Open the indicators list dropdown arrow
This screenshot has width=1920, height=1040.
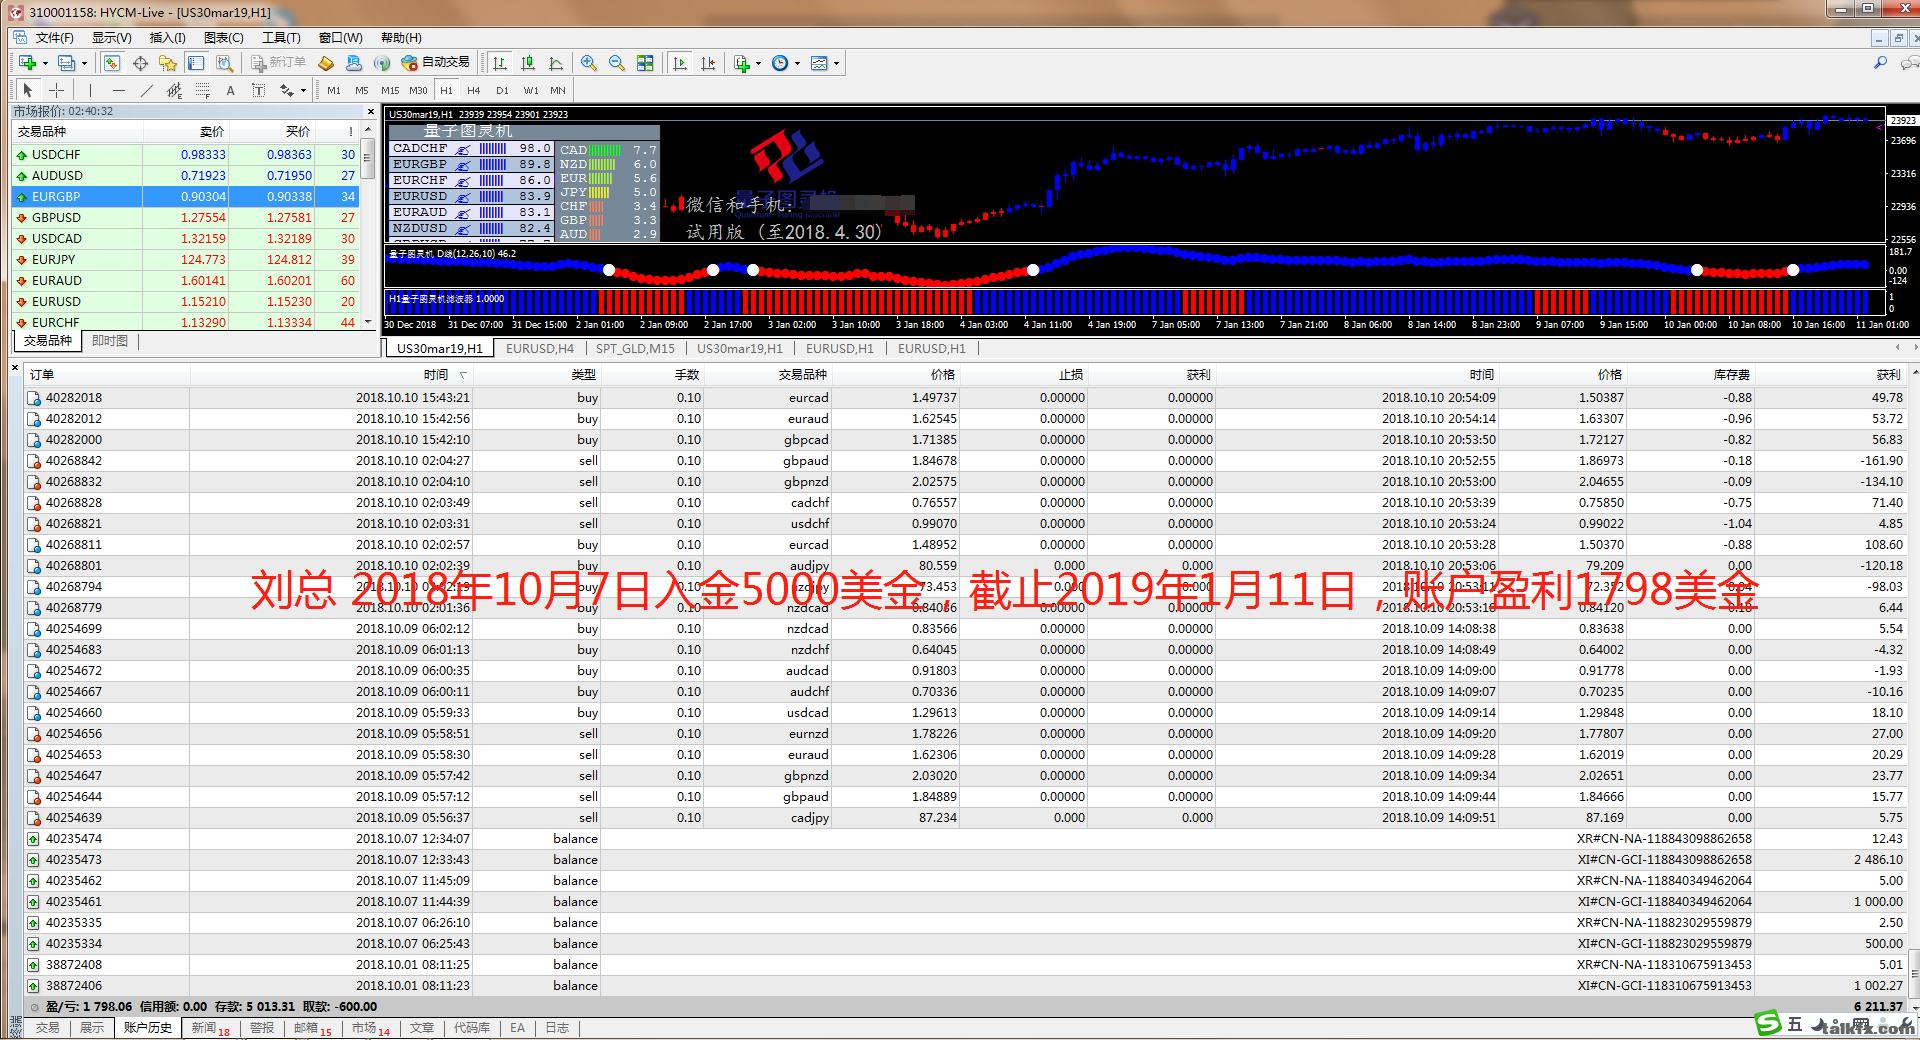point(759,64)
